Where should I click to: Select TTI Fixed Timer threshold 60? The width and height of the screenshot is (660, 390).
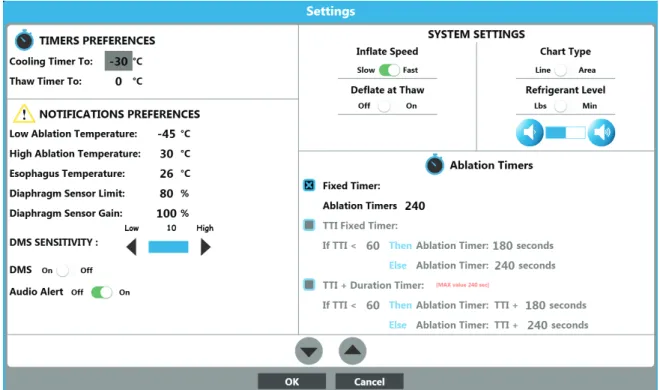point(373,246)
